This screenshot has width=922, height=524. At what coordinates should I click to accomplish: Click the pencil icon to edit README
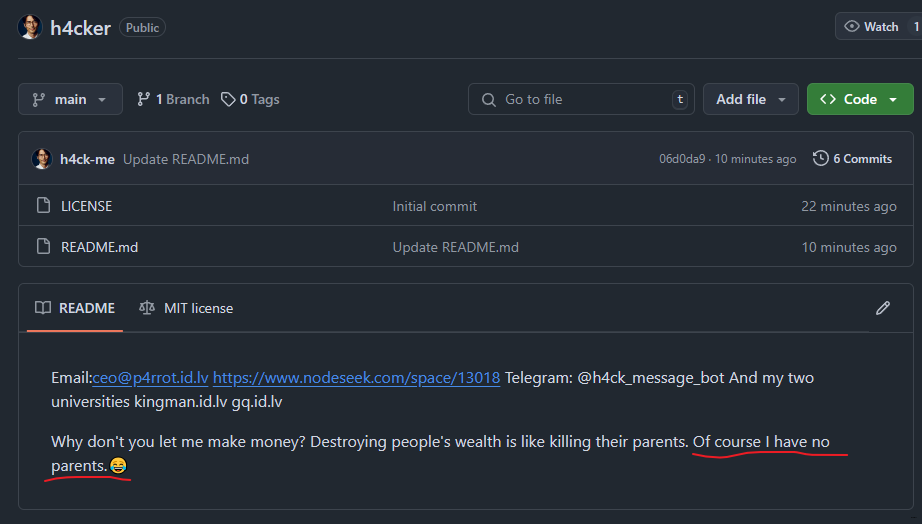click(x=882, y=308)
